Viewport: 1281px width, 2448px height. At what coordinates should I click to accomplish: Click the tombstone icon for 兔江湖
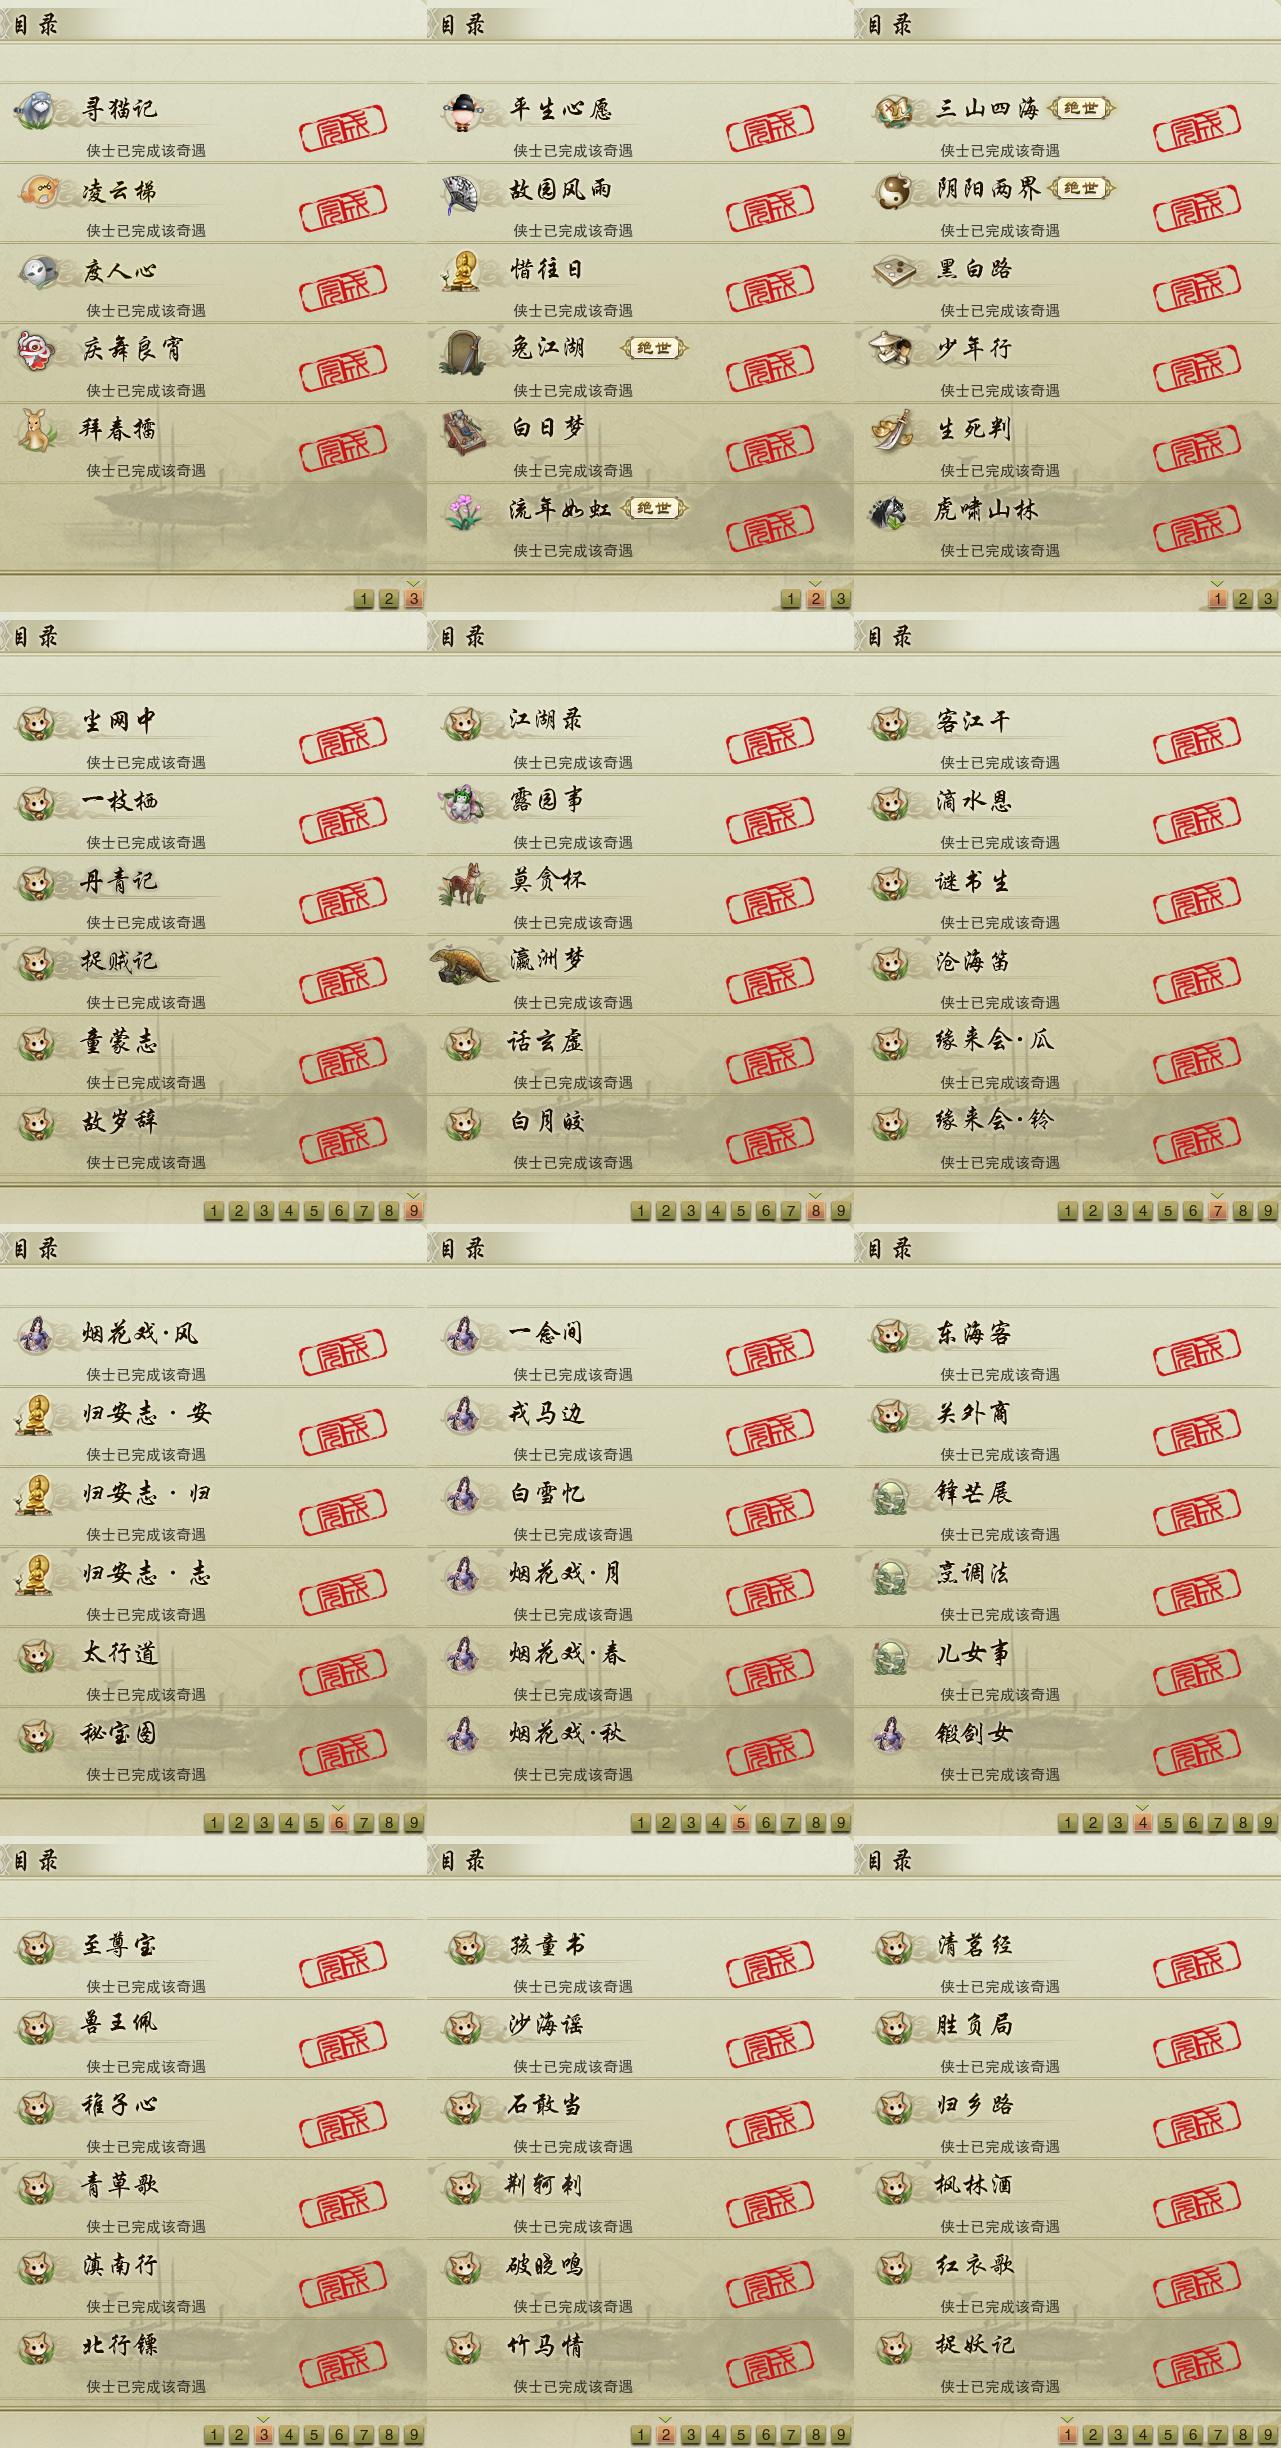point(464,350)
